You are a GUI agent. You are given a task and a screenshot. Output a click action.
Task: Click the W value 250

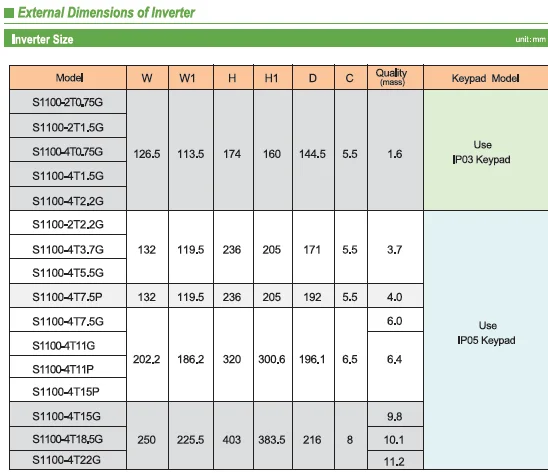click(146, 439)
